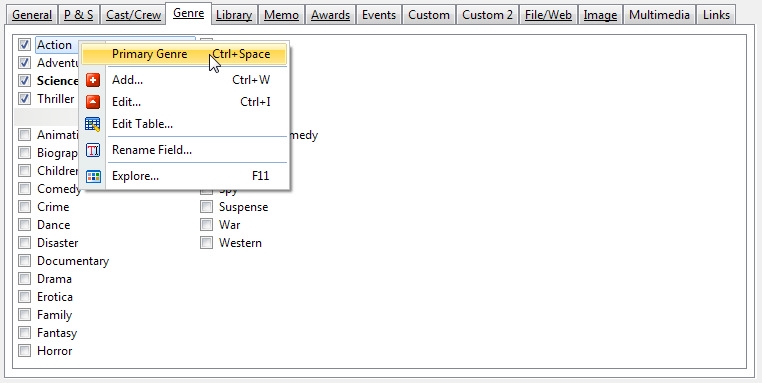Check the Crime genre checkbox
Image resolution: width=762 pixels, height=383 pixels.
click(24, 207)
